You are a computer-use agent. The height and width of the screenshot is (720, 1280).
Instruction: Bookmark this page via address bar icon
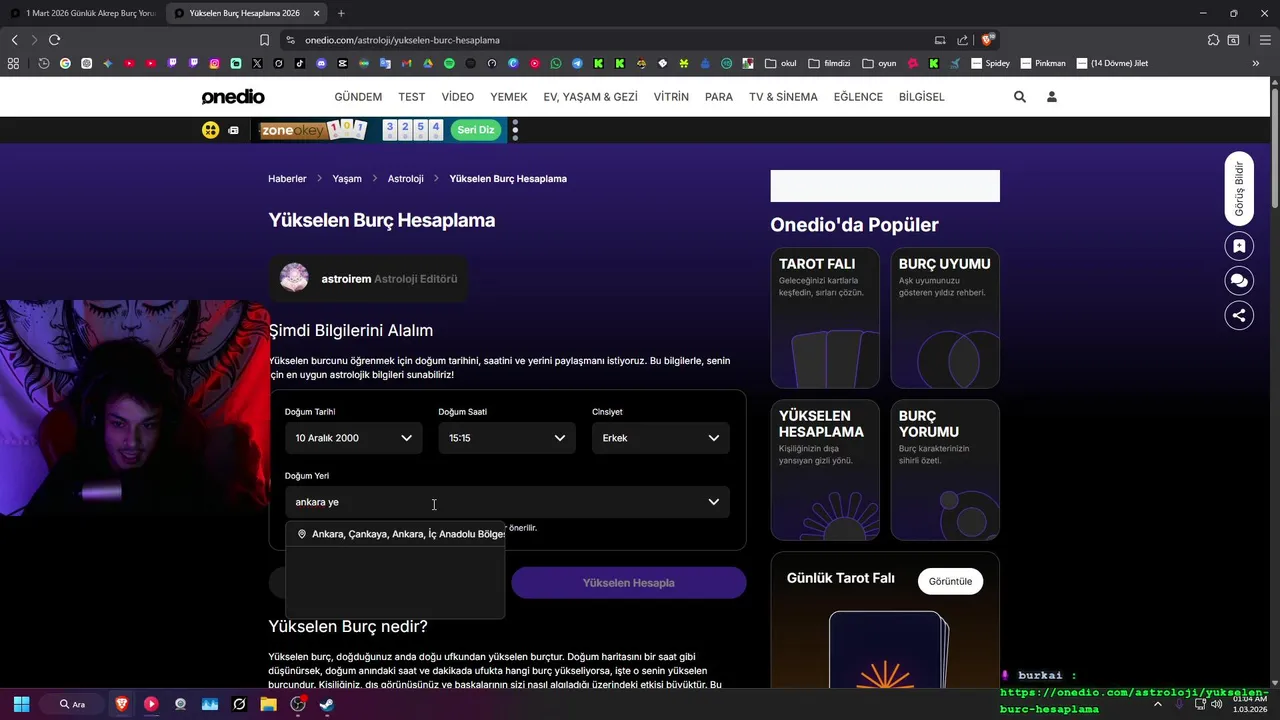click(264, 40)
